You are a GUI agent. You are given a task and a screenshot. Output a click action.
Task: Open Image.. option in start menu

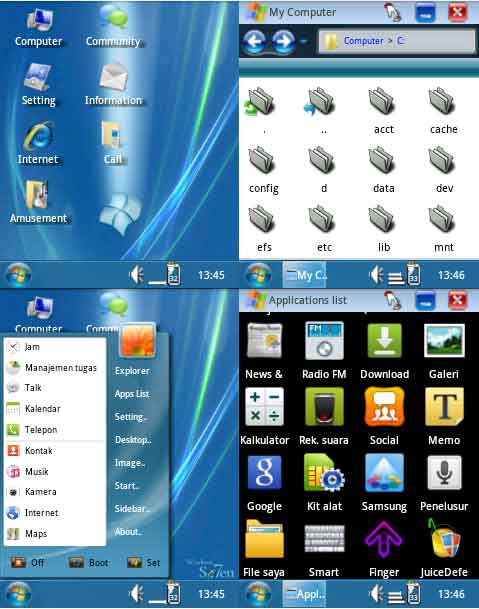130,463
